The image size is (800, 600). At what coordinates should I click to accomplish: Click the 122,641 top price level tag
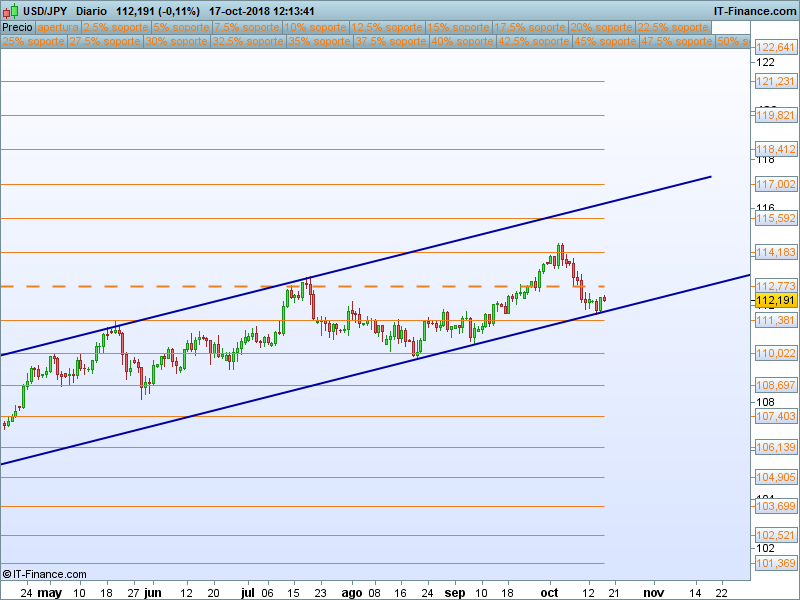coord(776,48)
